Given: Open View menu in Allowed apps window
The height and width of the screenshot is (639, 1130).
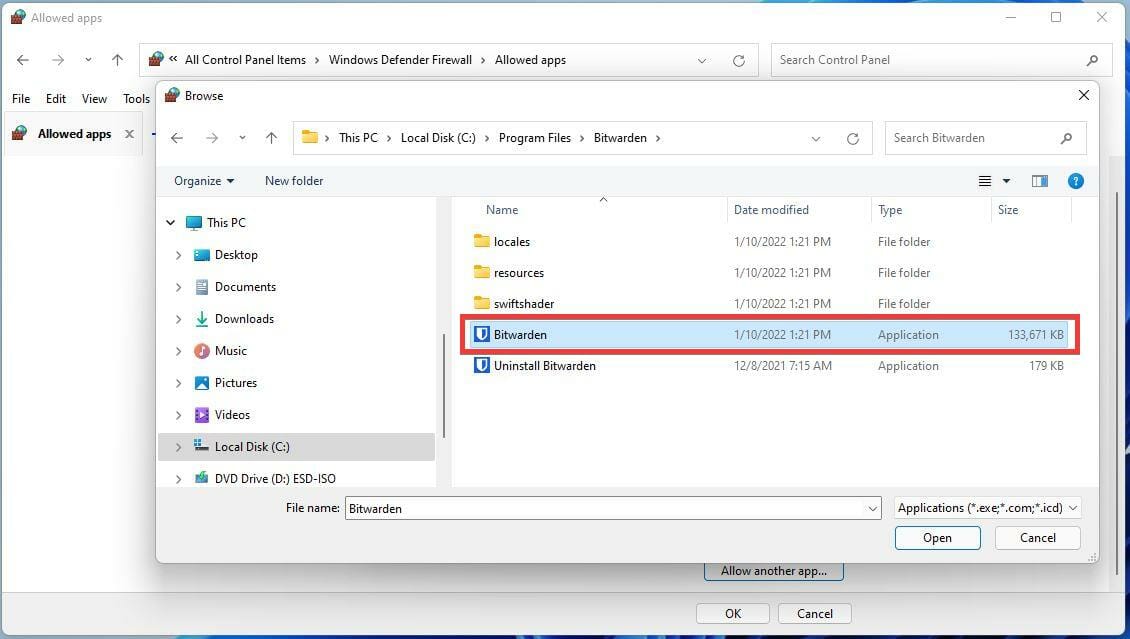Looking at the screenshot, I should click(x=94, y=99).
